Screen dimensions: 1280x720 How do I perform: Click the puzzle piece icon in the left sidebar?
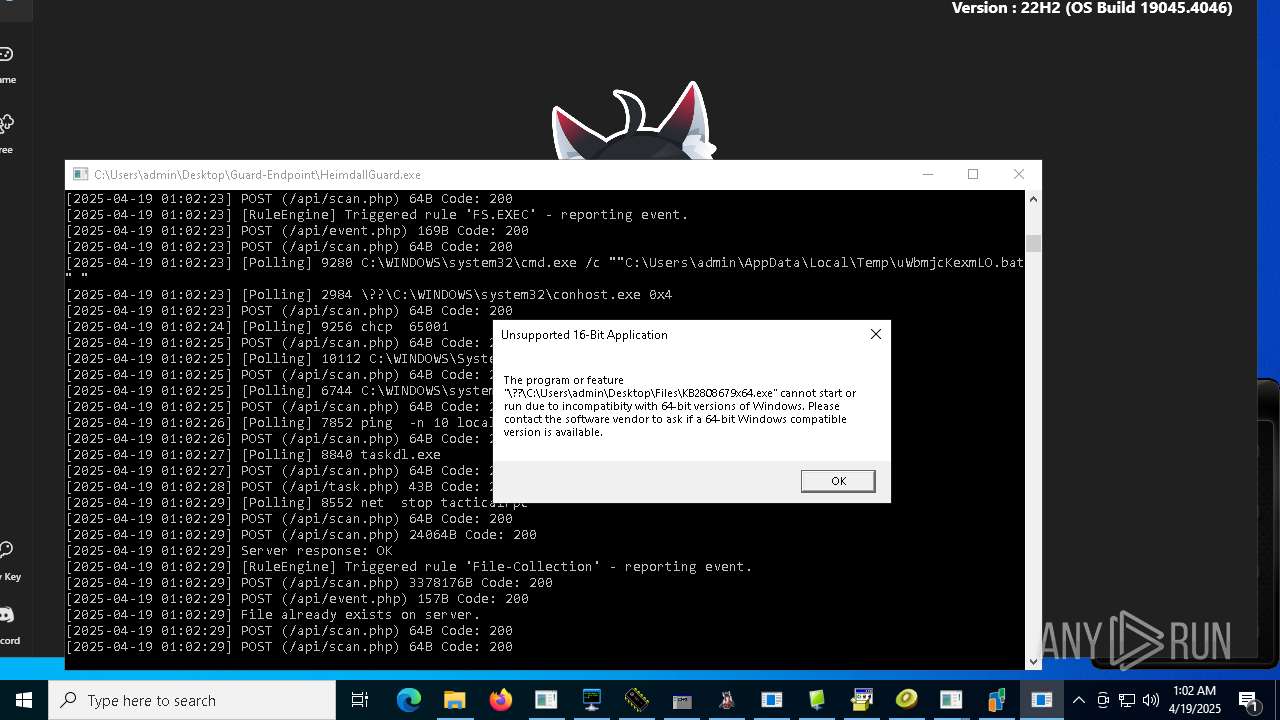[6, 124]
